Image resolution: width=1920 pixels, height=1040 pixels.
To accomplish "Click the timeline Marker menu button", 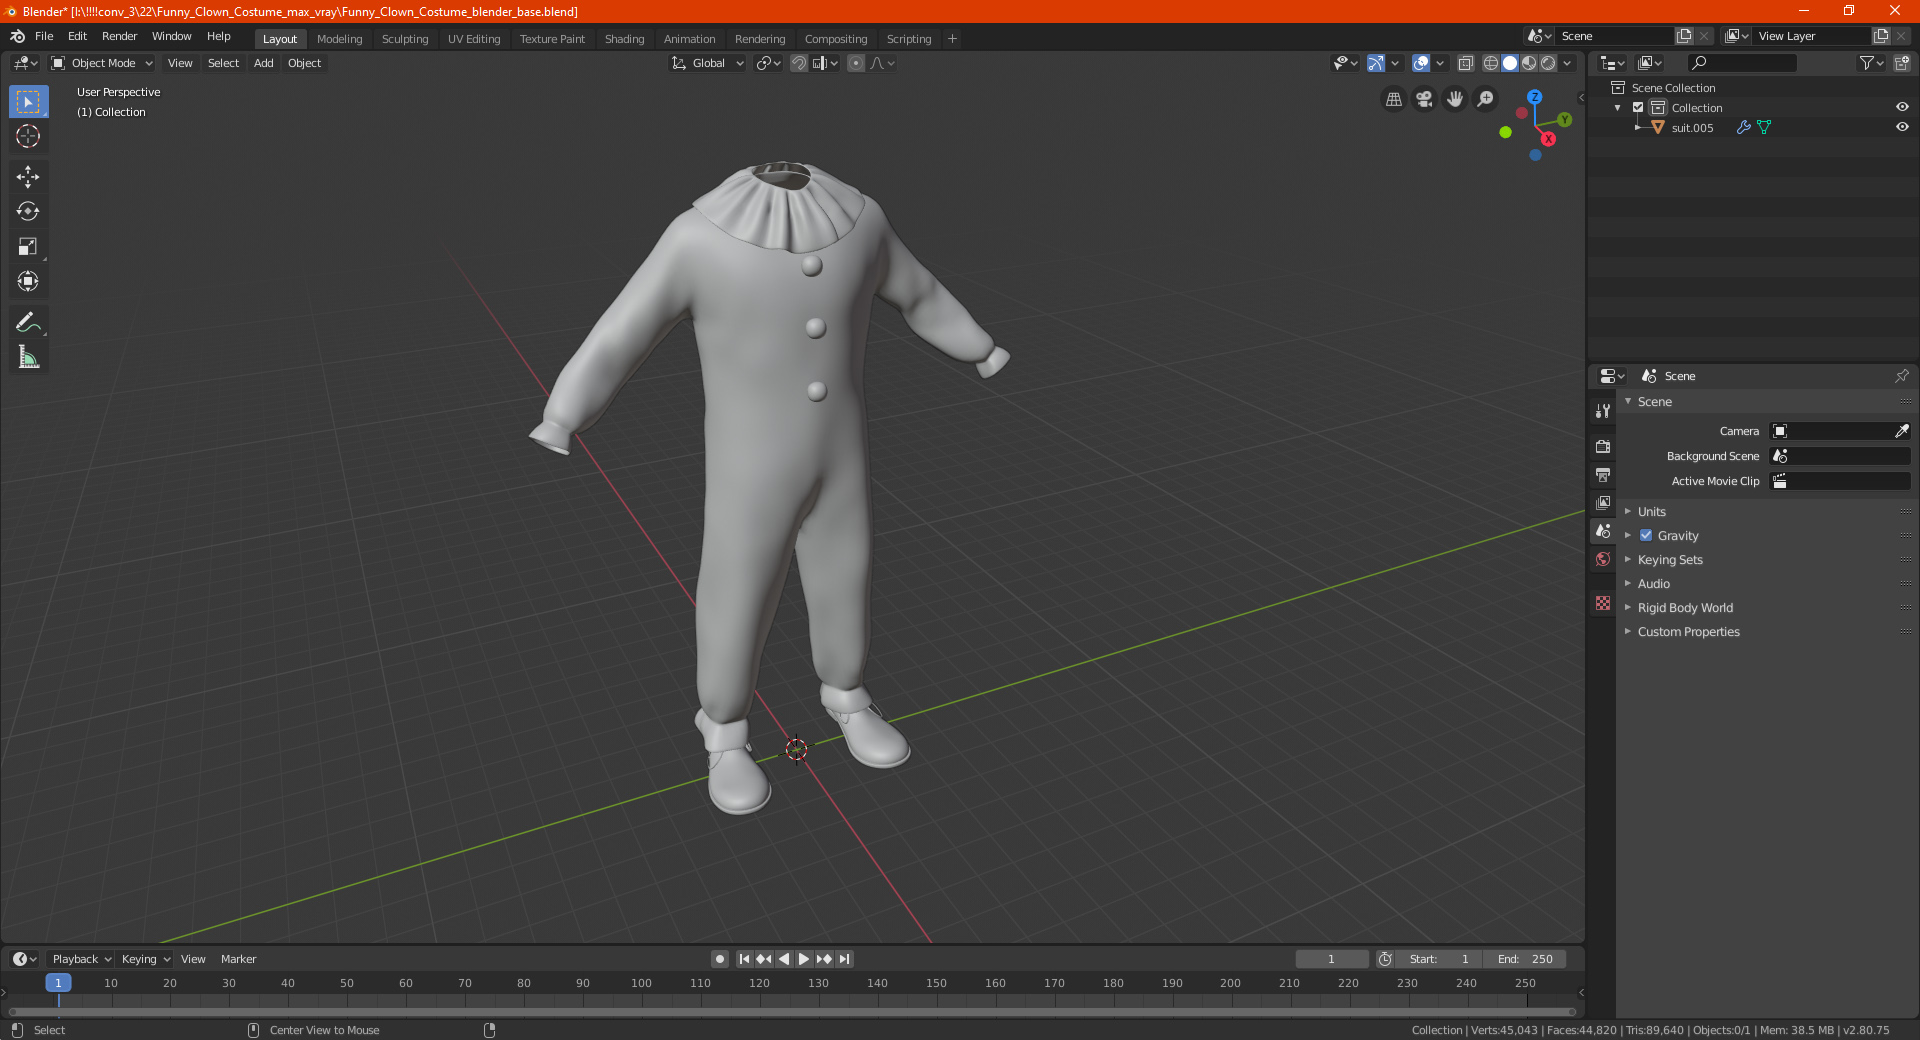I will tap(238, 959).
